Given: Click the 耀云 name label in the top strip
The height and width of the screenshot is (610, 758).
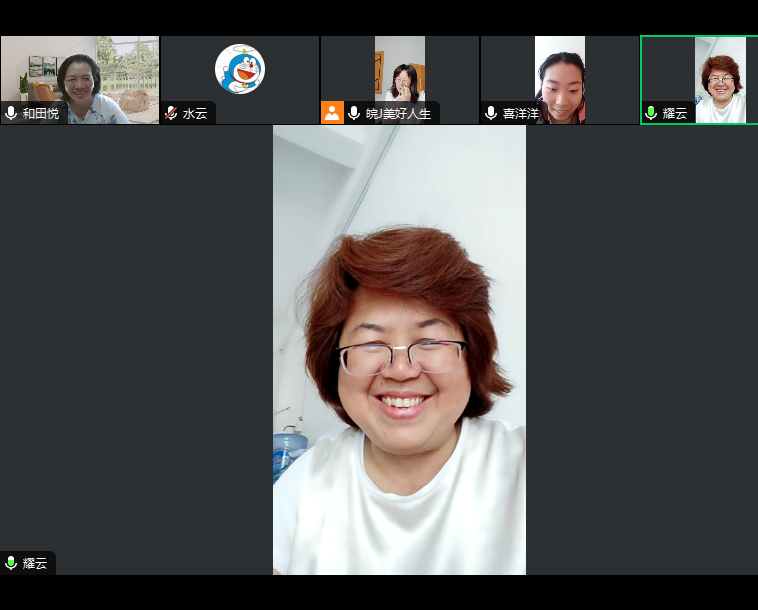Looking at the screenshot, I should (x=675, y=114).
